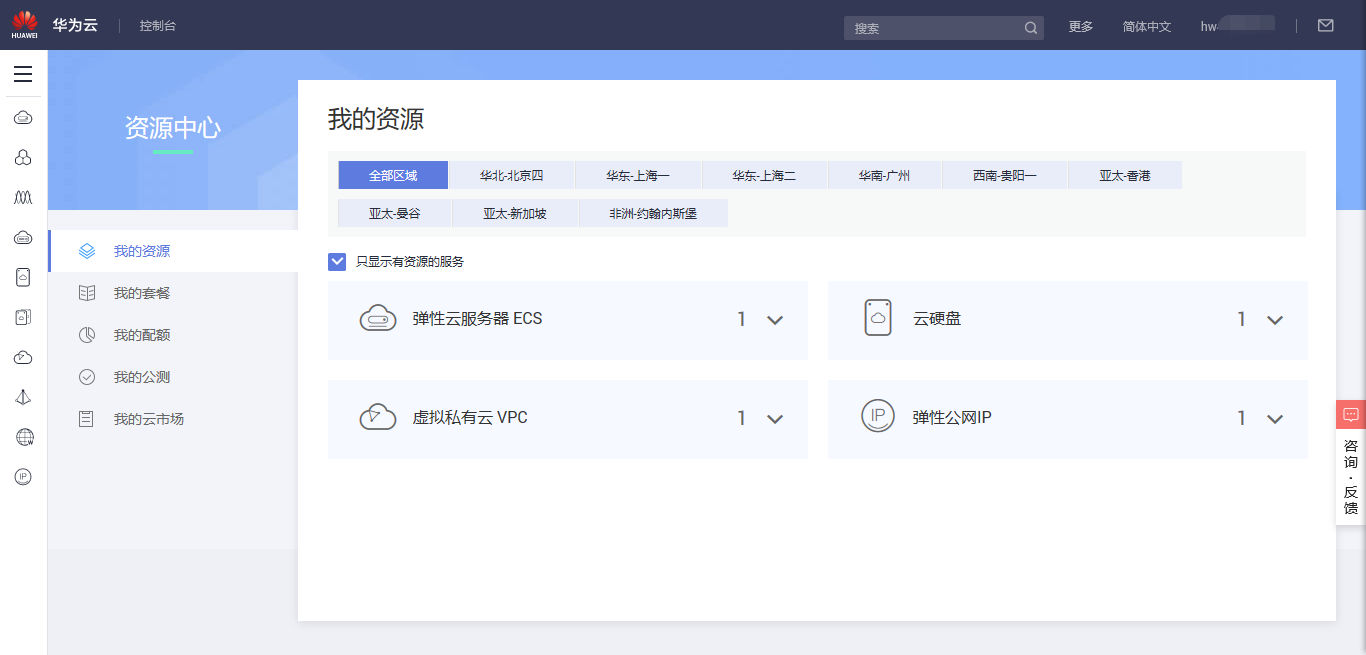Click the 虚拟私有云 VPC service name
Viewport: 1366px width, 655px height.
coord(470,417)
